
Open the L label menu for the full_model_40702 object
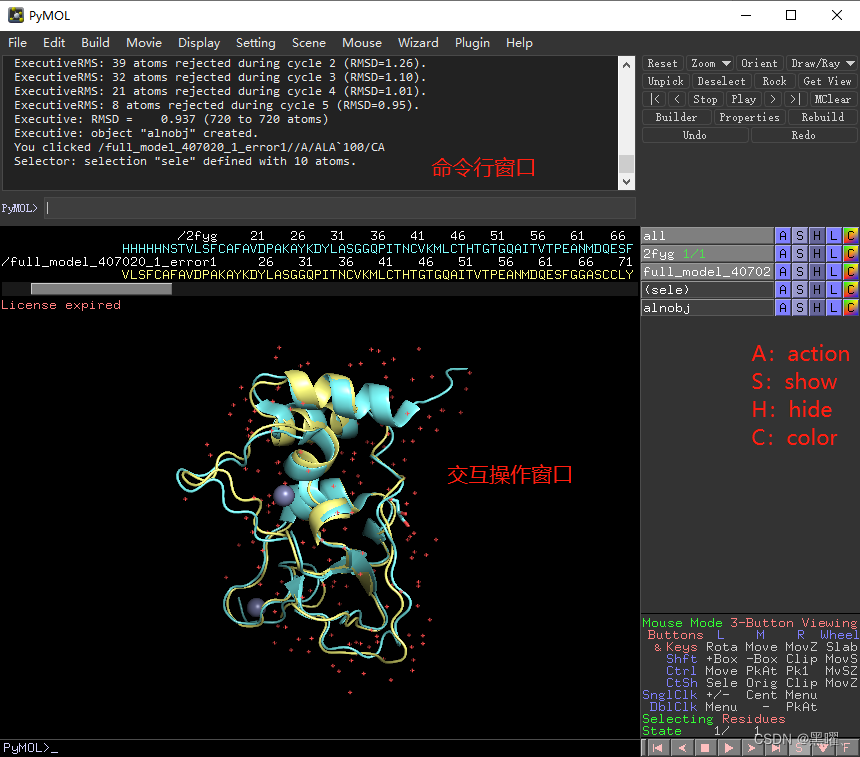point(834,272)
